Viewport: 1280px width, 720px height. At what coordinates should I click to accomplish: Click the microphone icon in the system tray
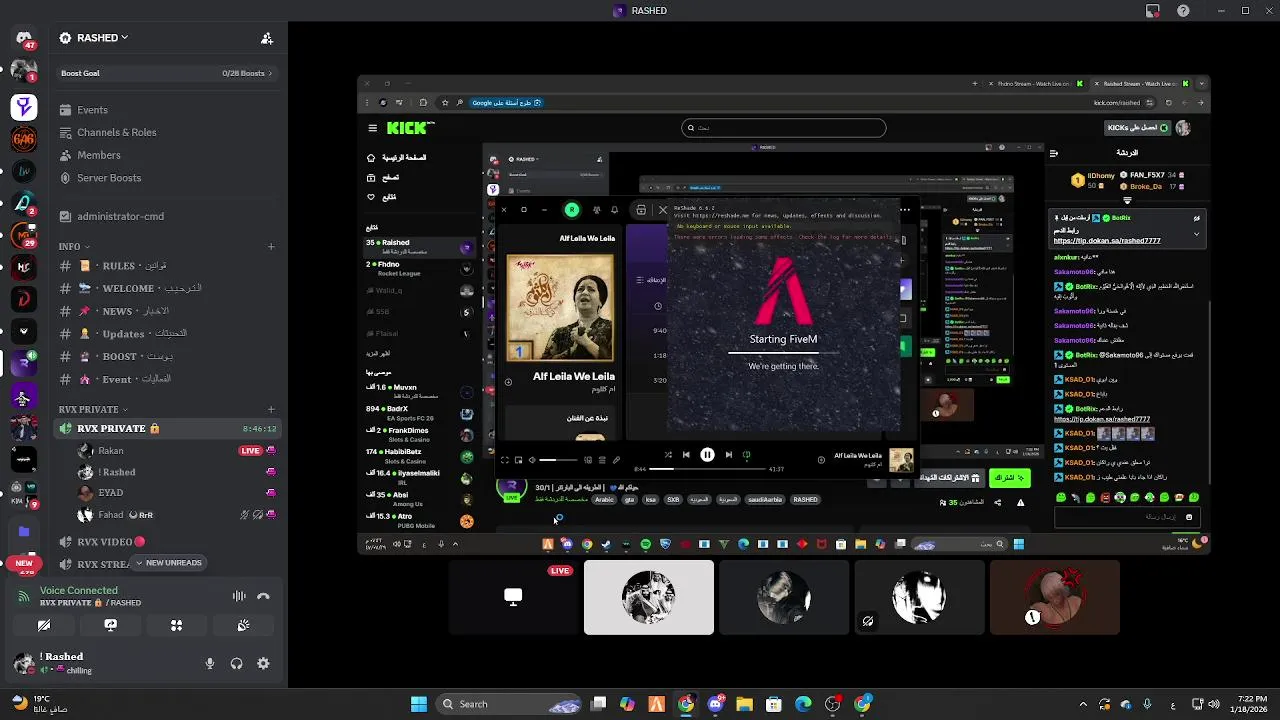pos(1146,704)
